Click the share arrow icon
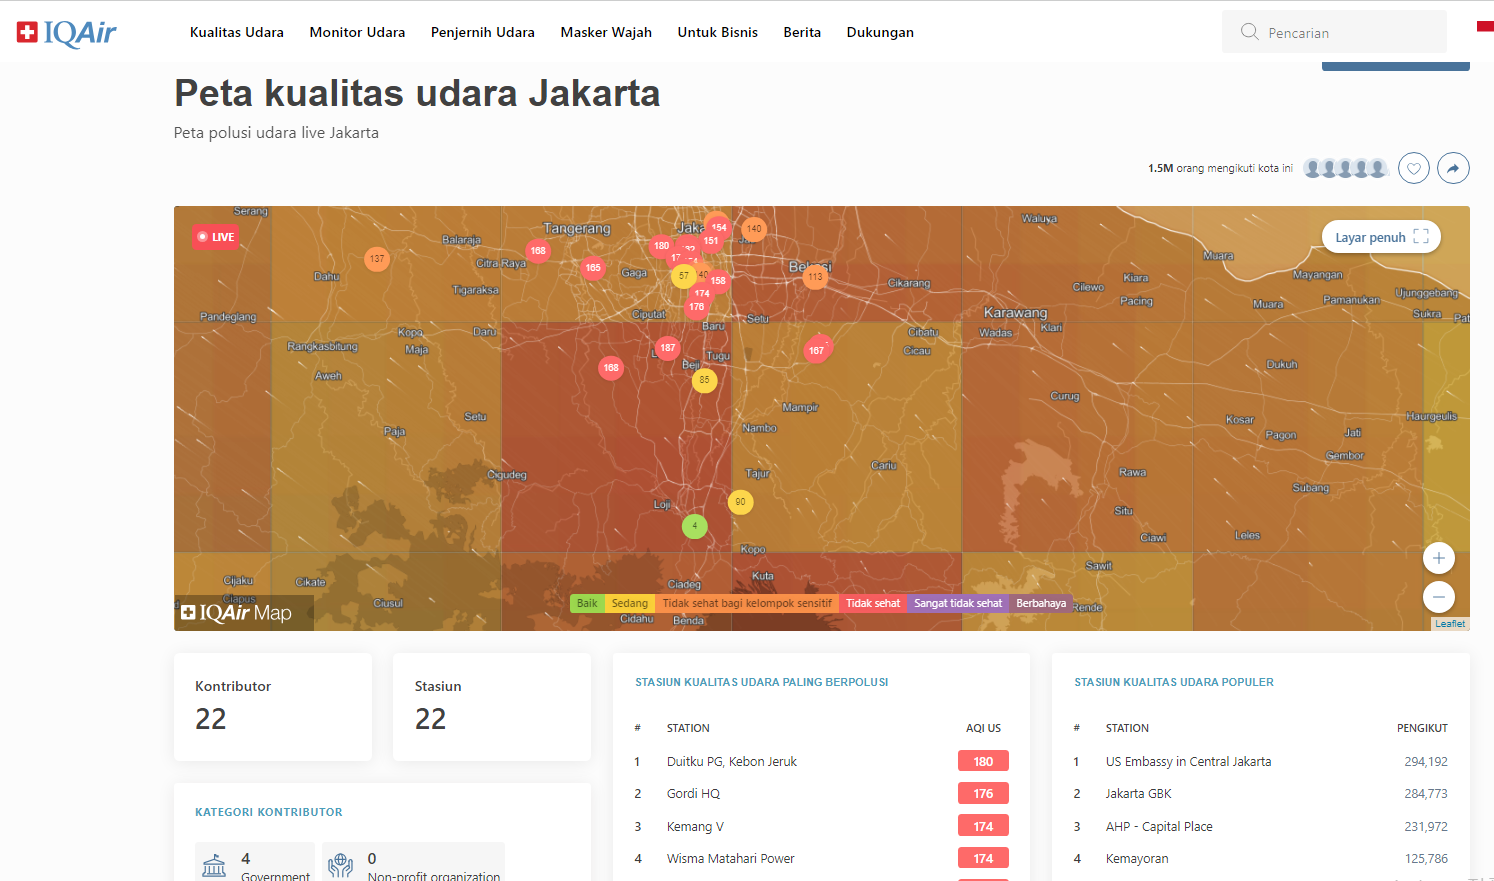Viewport: 1494px width, 881px height. [1453, 168]
